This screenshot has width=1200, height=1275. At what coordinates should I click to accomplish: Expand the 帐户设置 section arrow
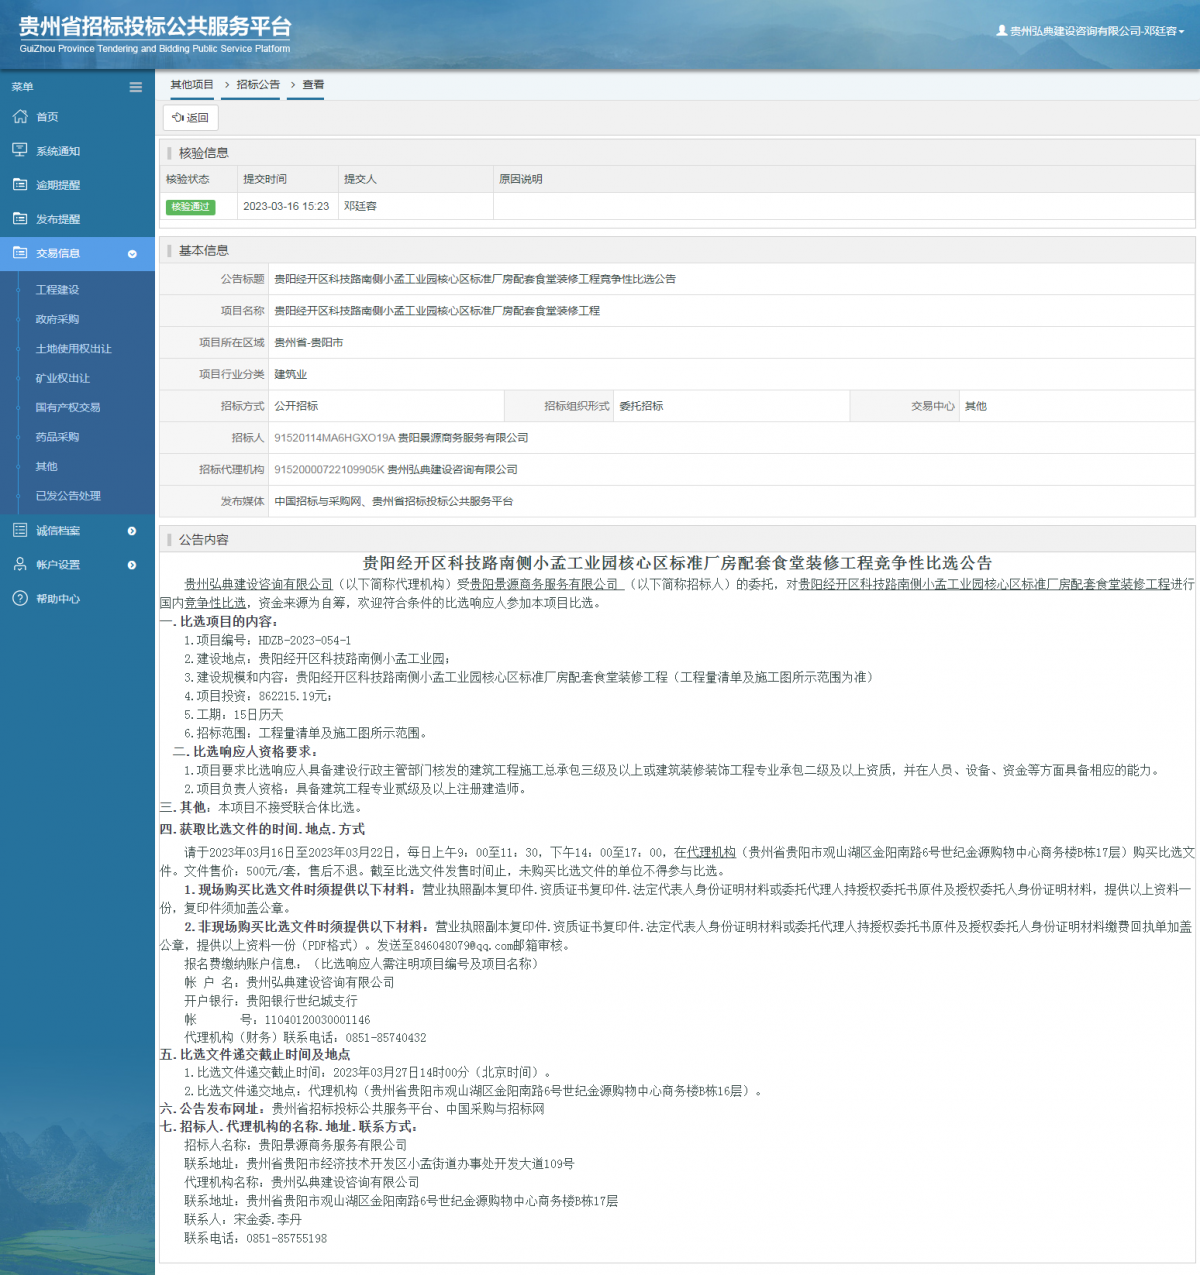tap(132, 565)
